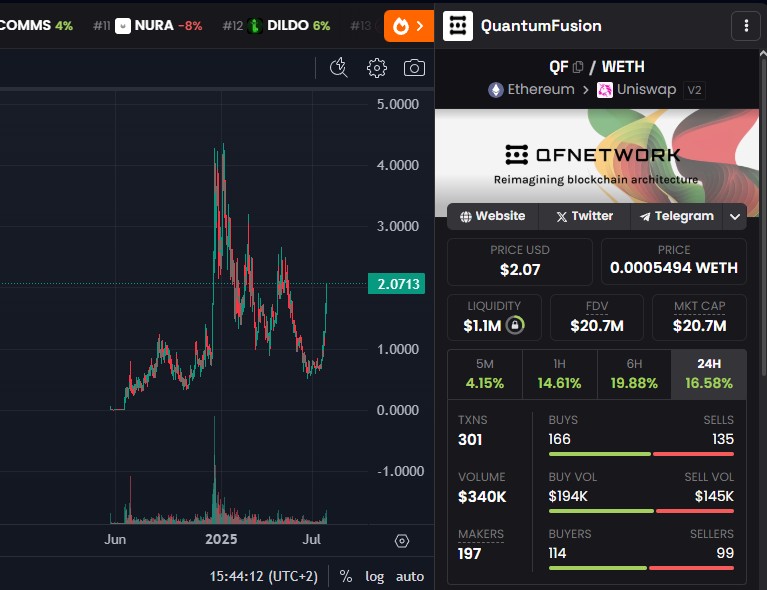767x590 pixels.
Task: Click the BUY VOL $194K value
Action: tap(568, 497)
